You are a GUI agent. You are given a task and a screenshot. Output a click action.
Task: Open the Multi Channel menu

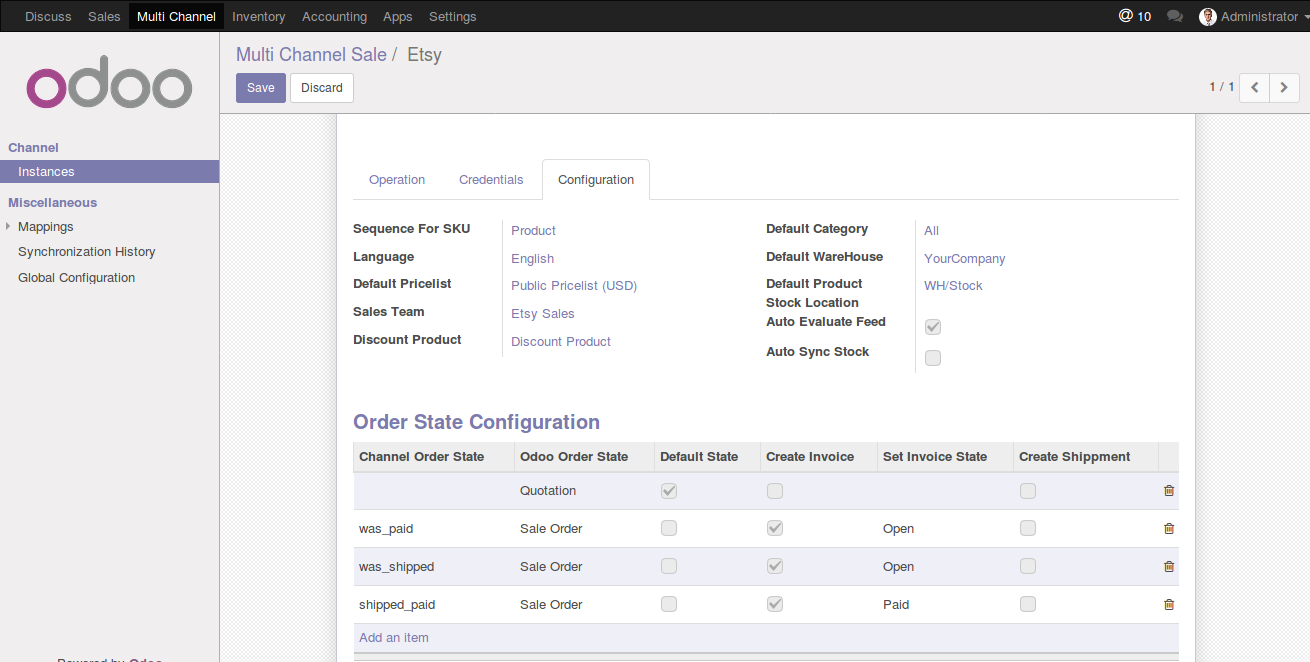tap(176, 16)
